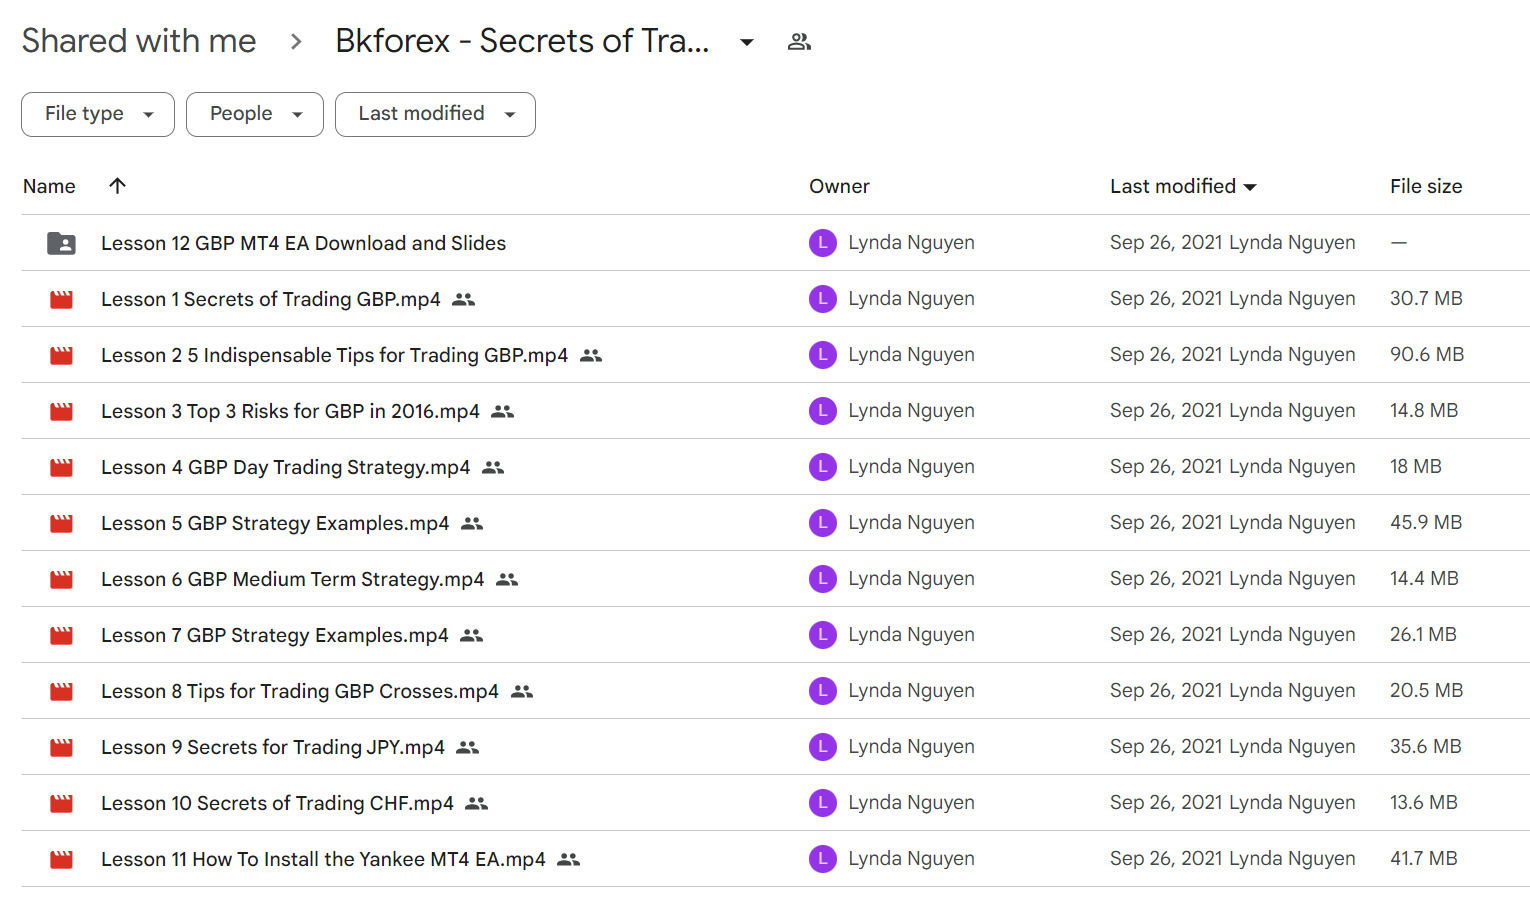The height and width of the screenshot is (911, 1530).
Task: Click the video icon for Lesson 9
Action: click(x=61, y=747)
